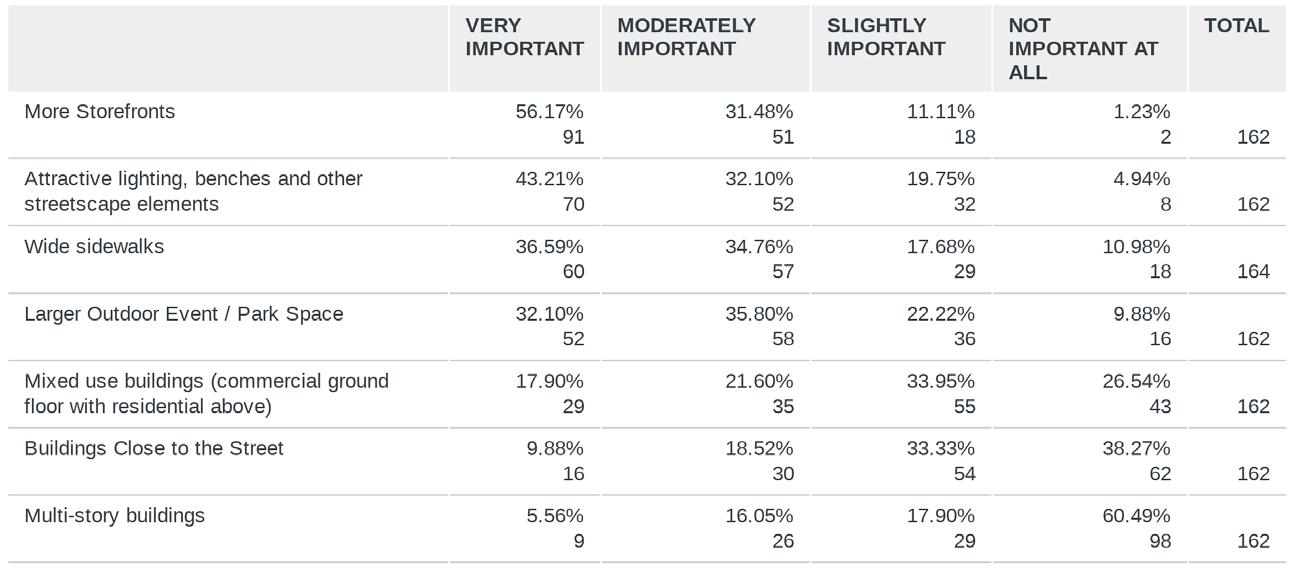Viewport: 1313px width, 581px height.
Task: Select the Mixed use buildings row label
Action: tap(206, 394)
